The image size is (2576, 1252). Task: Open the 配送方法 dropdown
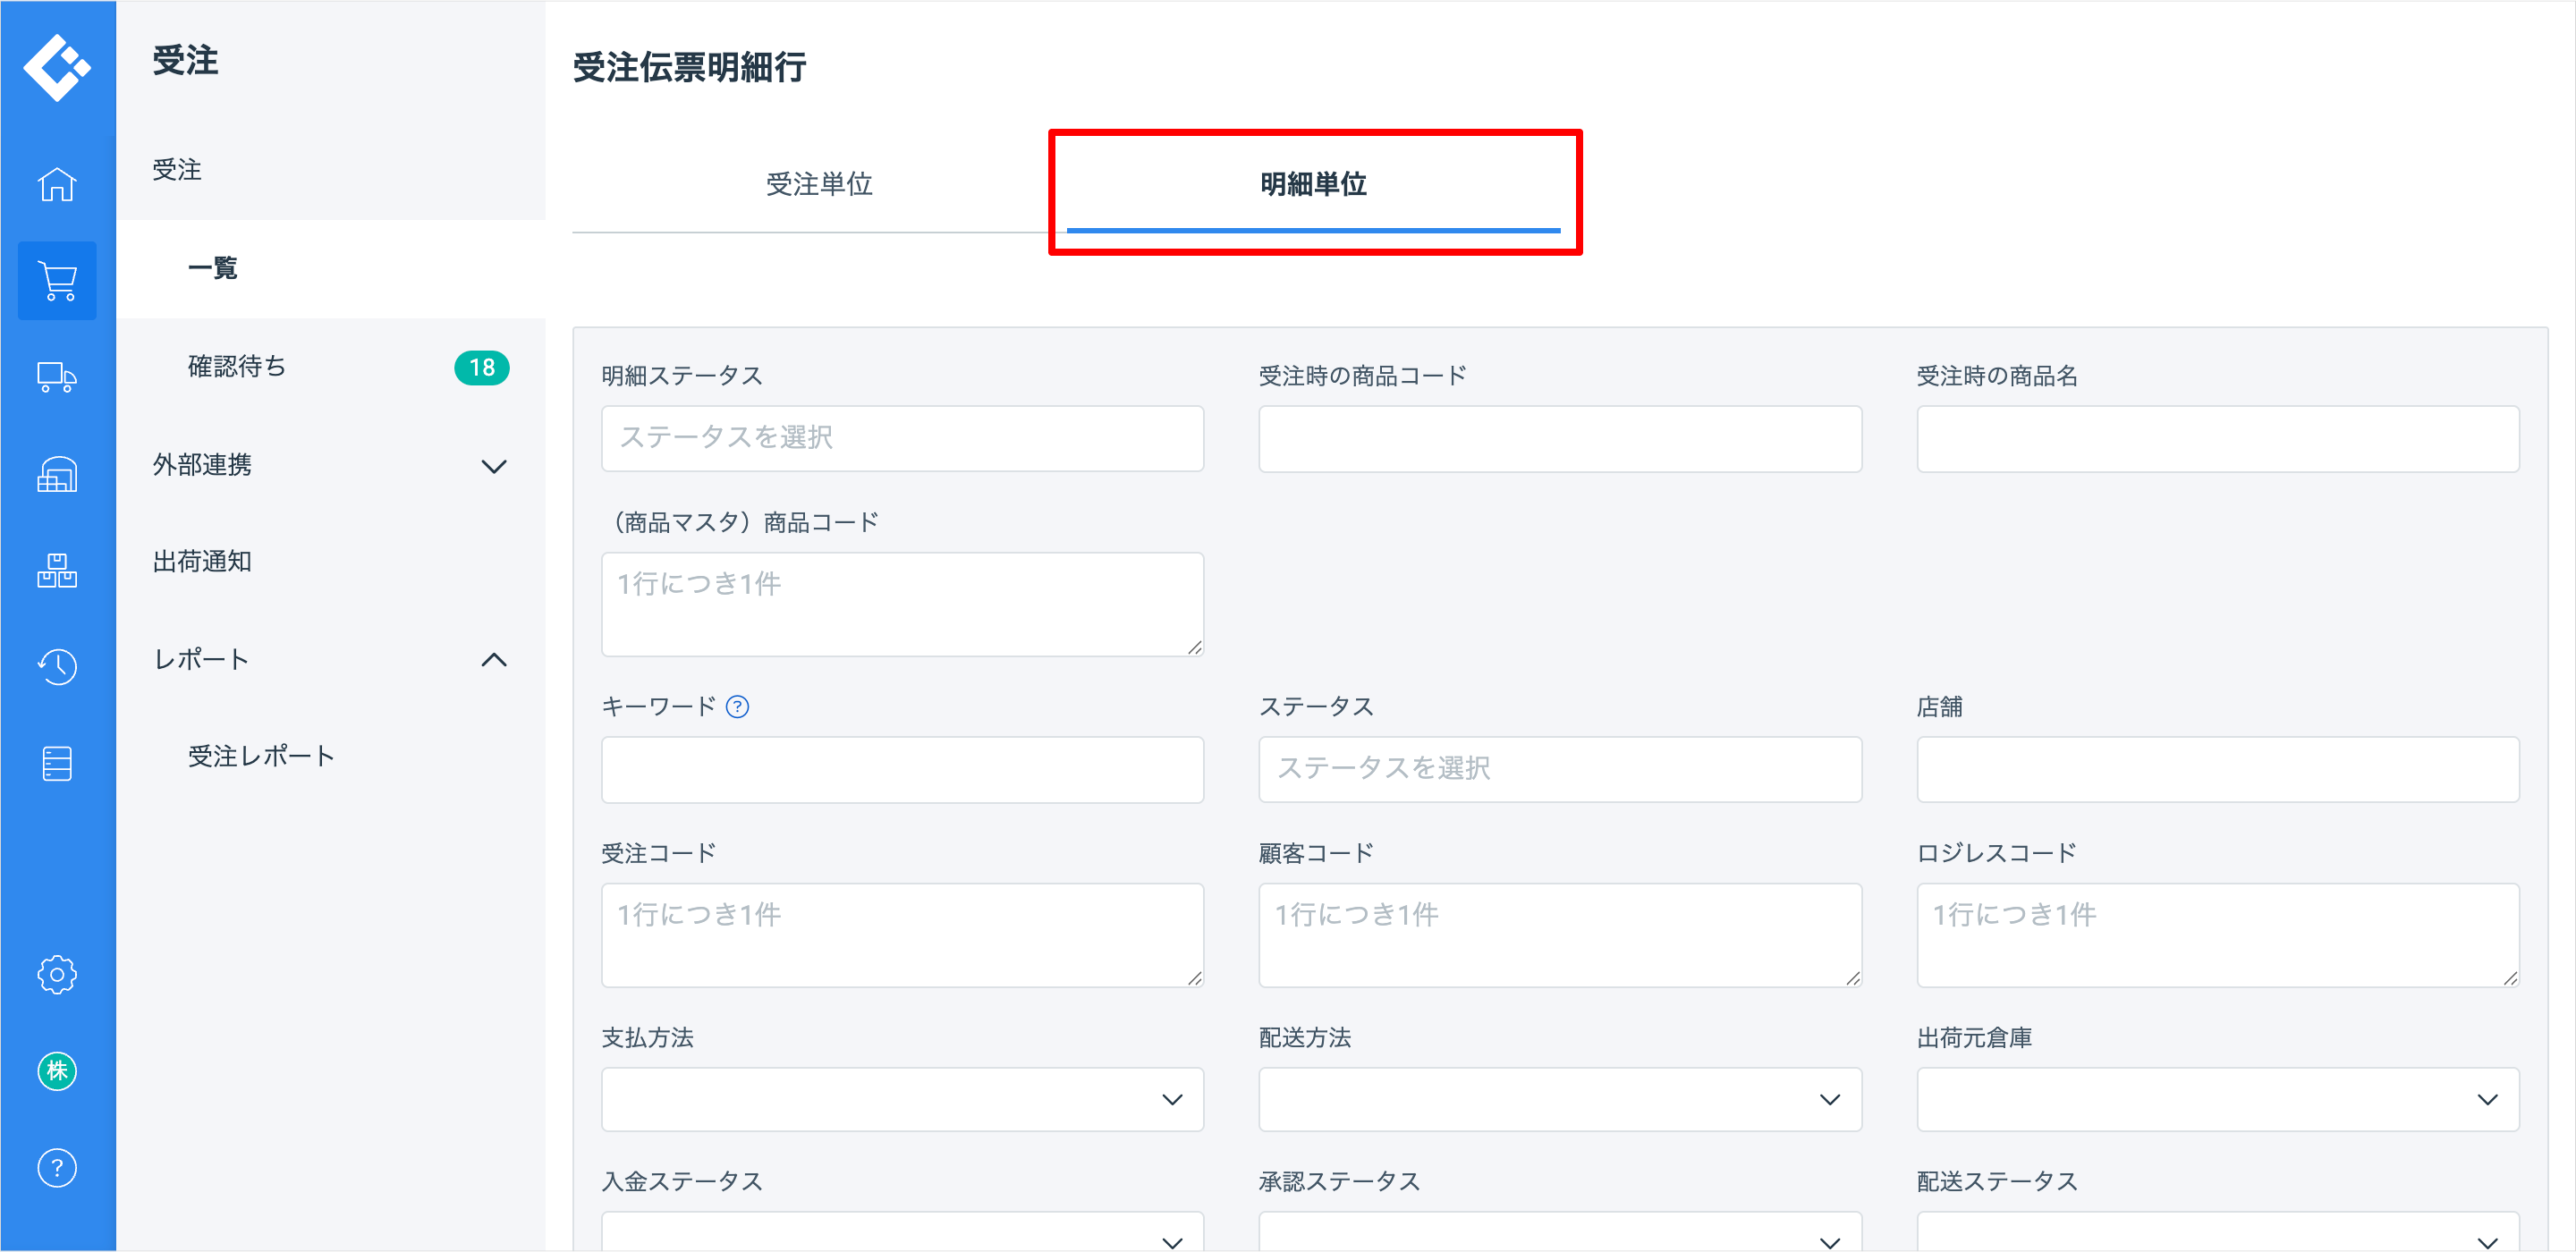(x=1560, y=1099)
